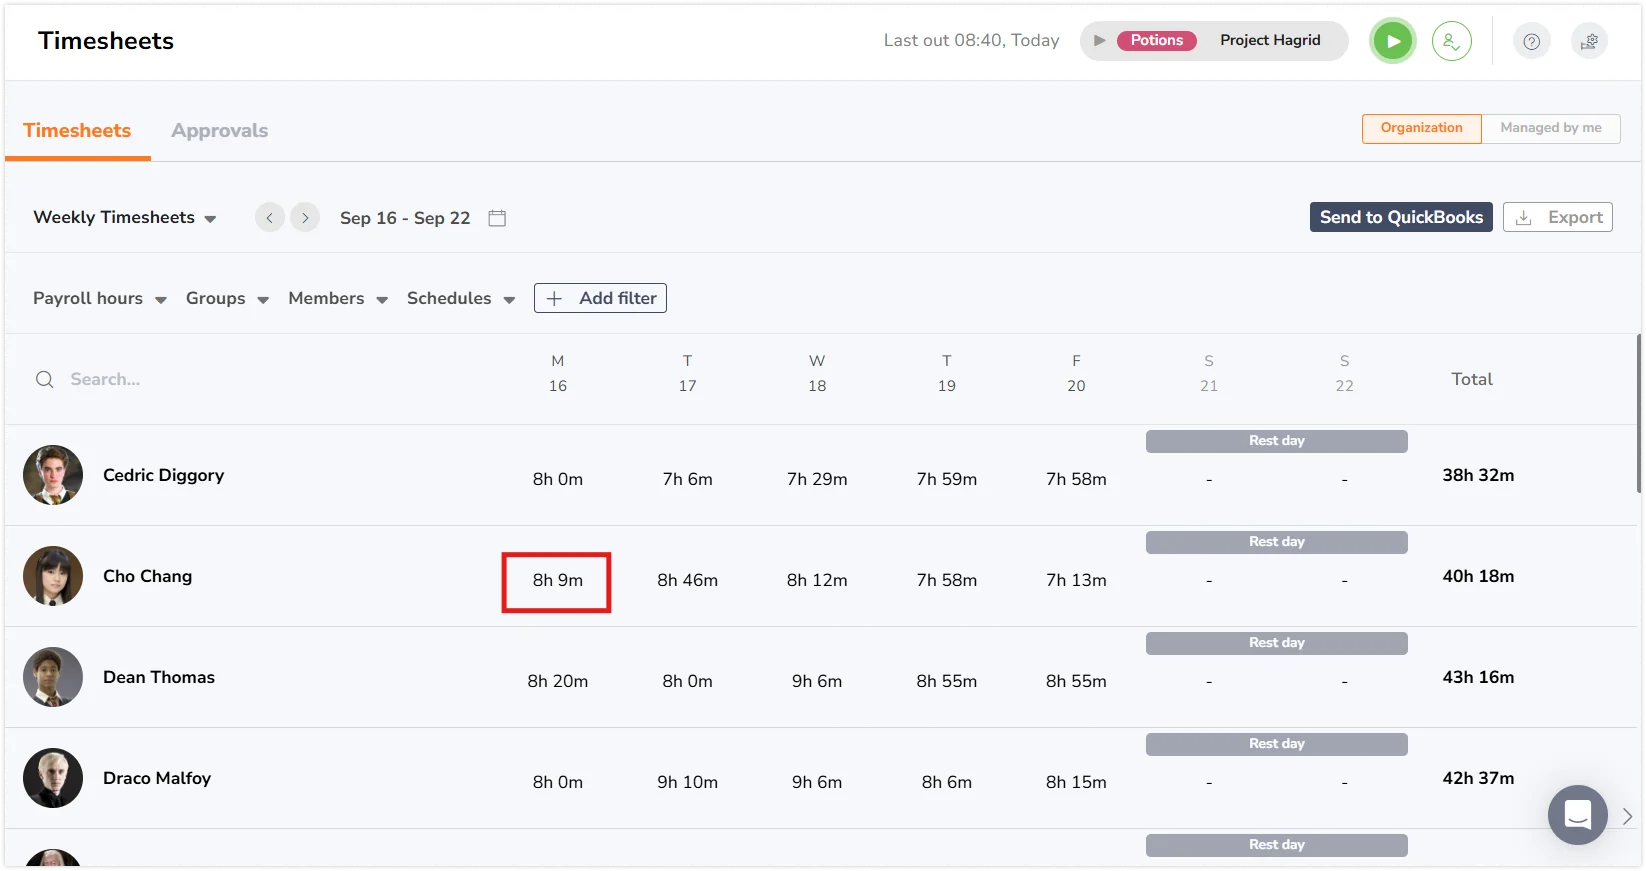
Task: Open Draco Malfoy's Friday 8h 15m entry
Action: coord(1076,782)
